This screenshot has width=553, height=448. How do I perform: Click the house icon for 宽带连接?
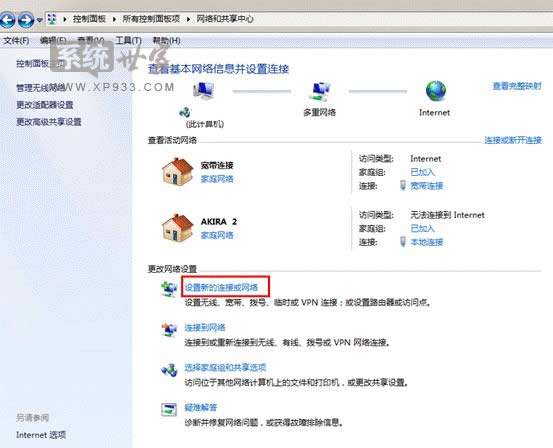[178, 172]
